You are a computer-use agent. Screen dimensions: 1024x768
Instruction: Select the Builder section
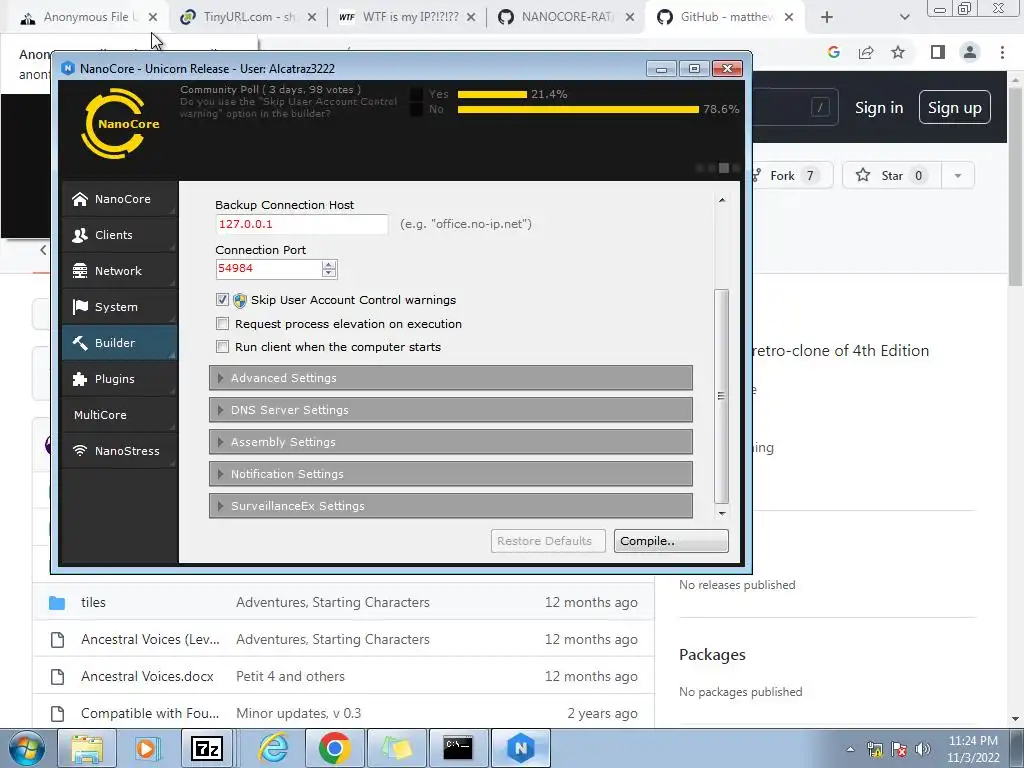point(120,343)
